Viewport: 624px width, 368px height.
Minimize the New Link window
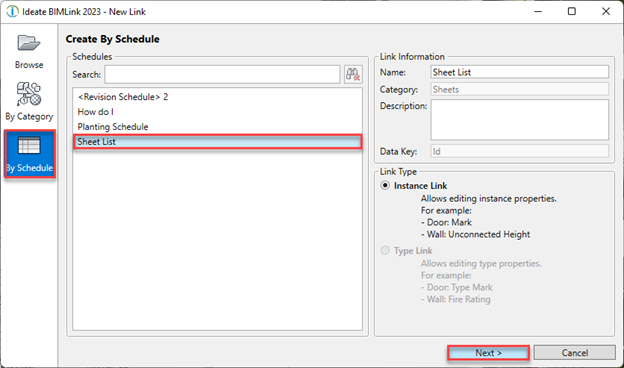pos(538,12)
